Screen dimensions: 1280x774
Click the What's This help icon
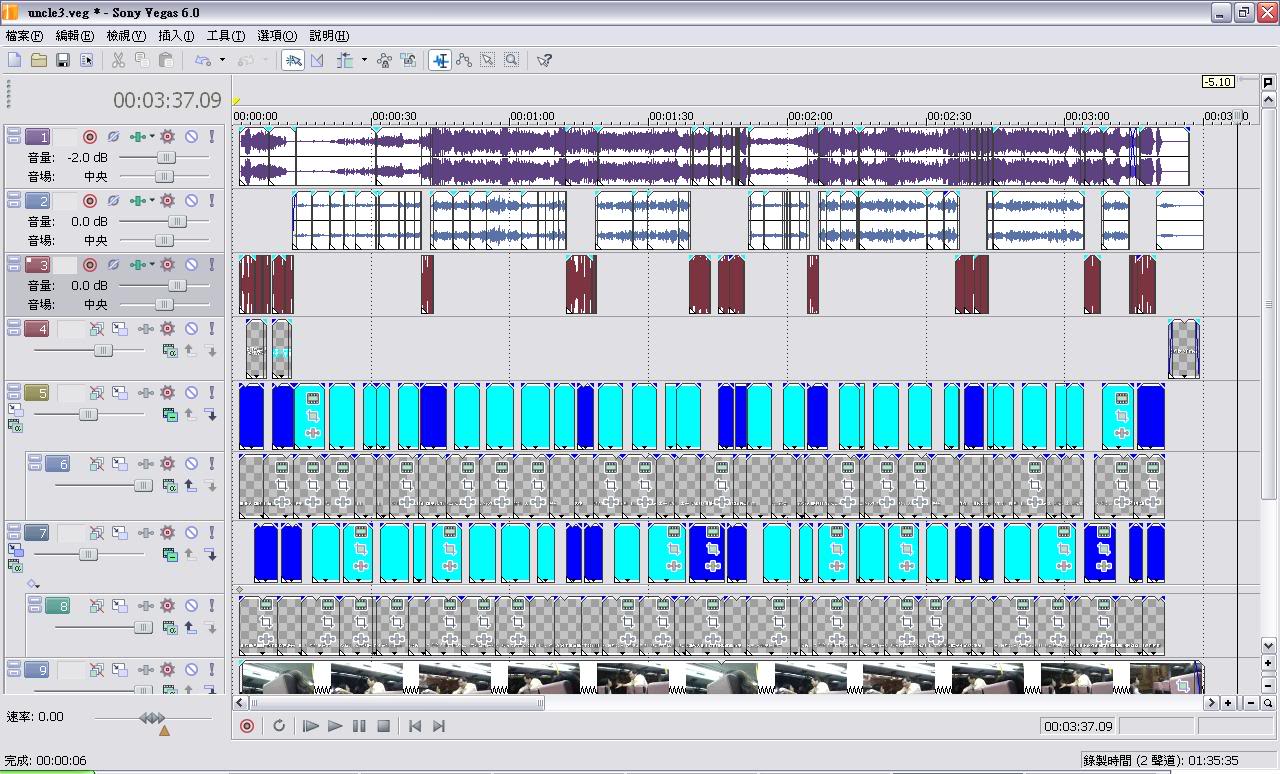click(x=544, y=60)
